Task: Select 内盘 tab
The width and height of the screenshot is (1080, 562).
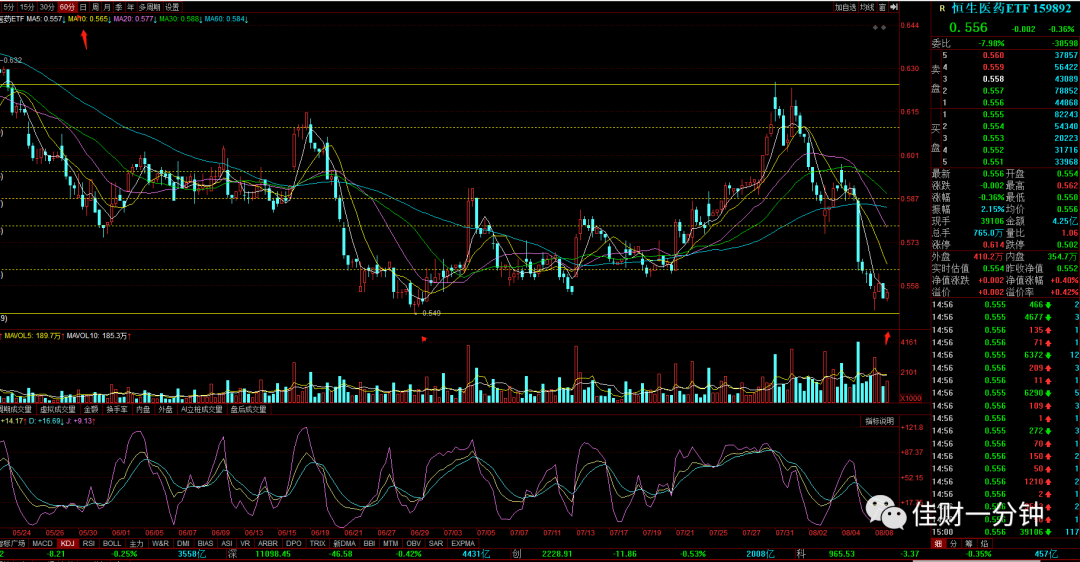Action: (x=143, y=409)
